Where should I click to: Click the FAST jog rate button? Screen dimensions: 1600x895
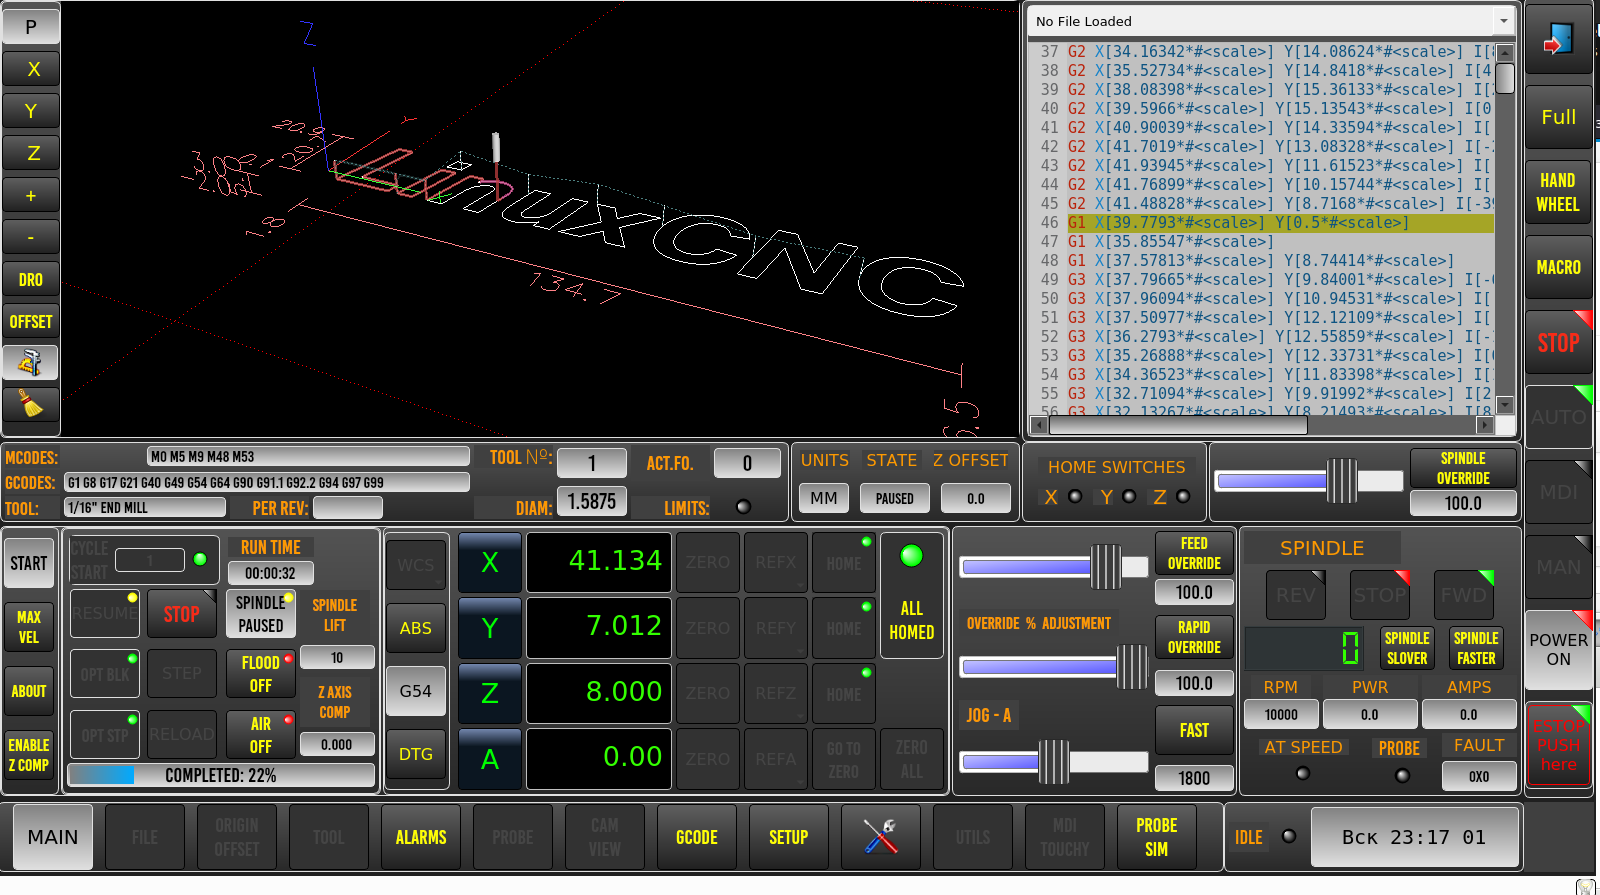click(1194, 731)
